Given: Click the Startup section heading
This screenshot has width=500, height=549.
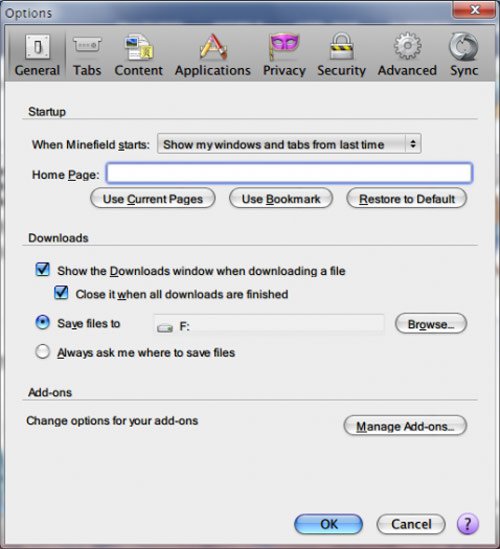Looking at the screenshot, I should 47,112.
